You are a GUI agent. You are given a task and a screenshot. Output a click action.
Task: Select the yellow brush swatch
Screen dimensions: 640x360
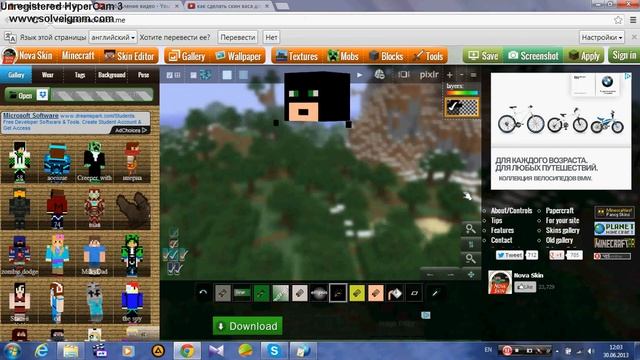[357, 293]
